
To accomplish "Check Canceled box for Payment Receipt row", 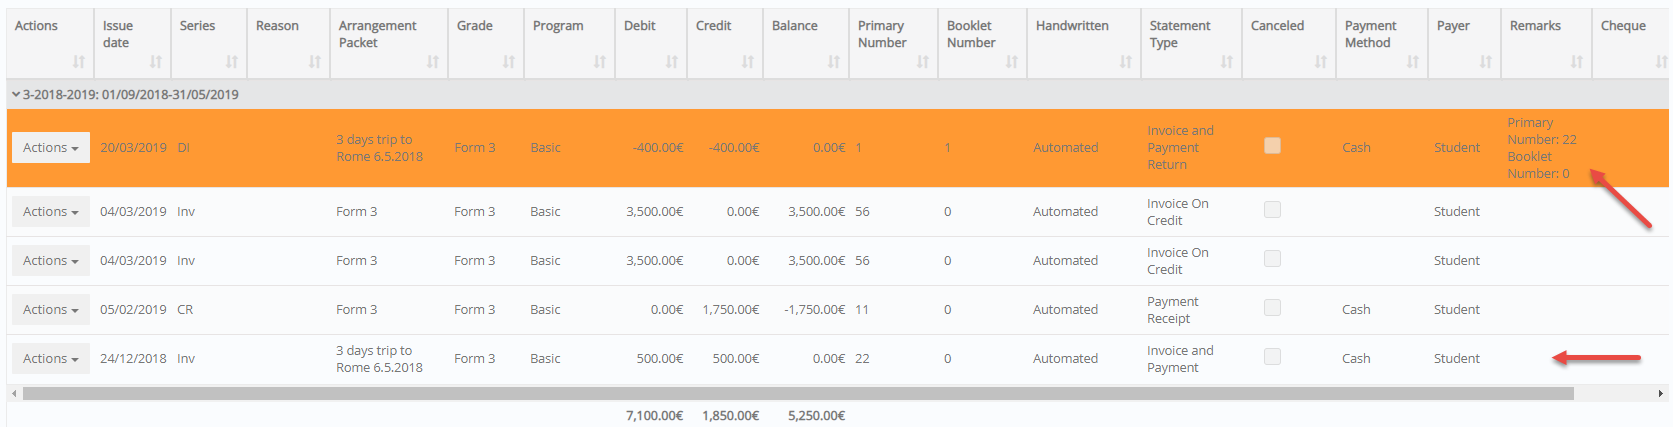I will [x=1272, y=308].
